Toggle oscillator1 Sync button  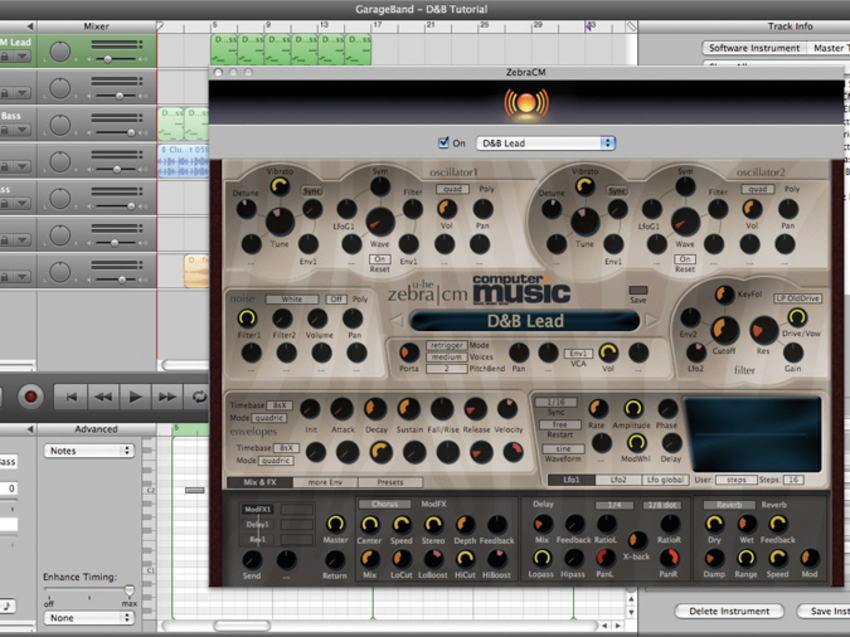312,191
